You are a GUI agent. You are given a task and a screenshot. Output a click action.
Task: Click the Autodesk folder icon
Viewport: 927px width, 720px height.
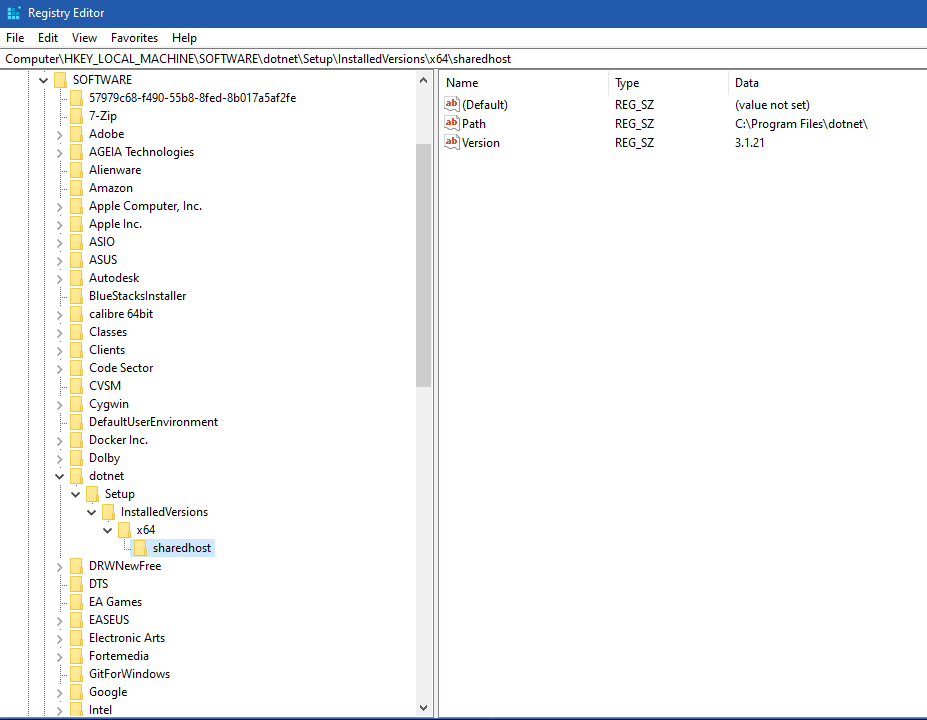pyautogui.click(x=76, y=278)
